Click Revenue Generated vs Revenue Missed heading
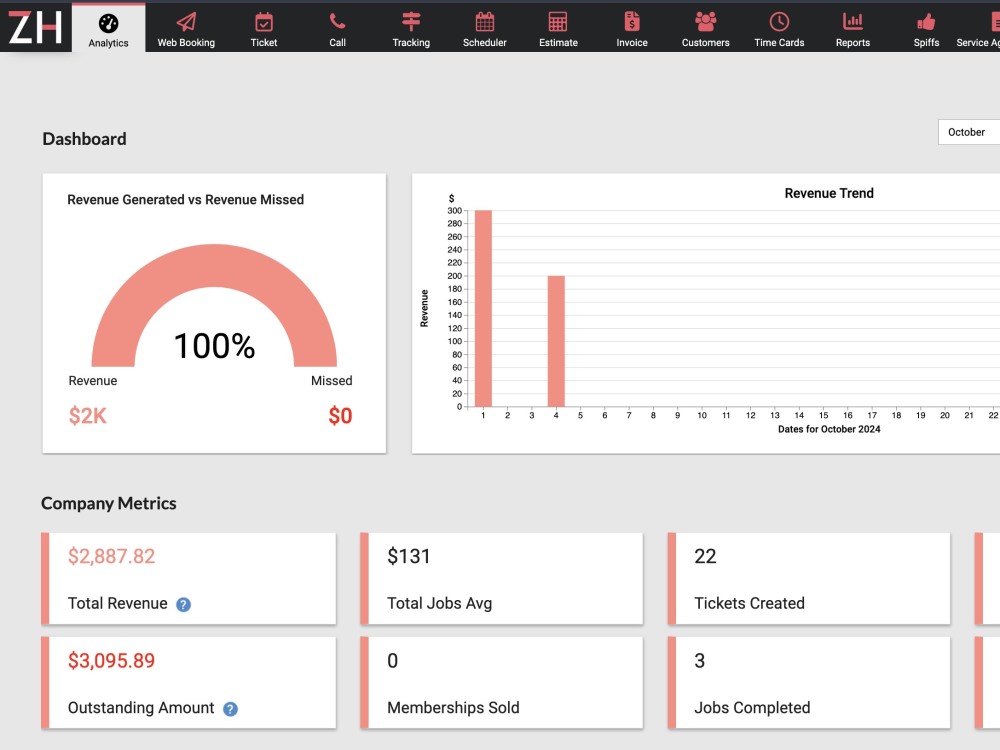 coord(186,200)
